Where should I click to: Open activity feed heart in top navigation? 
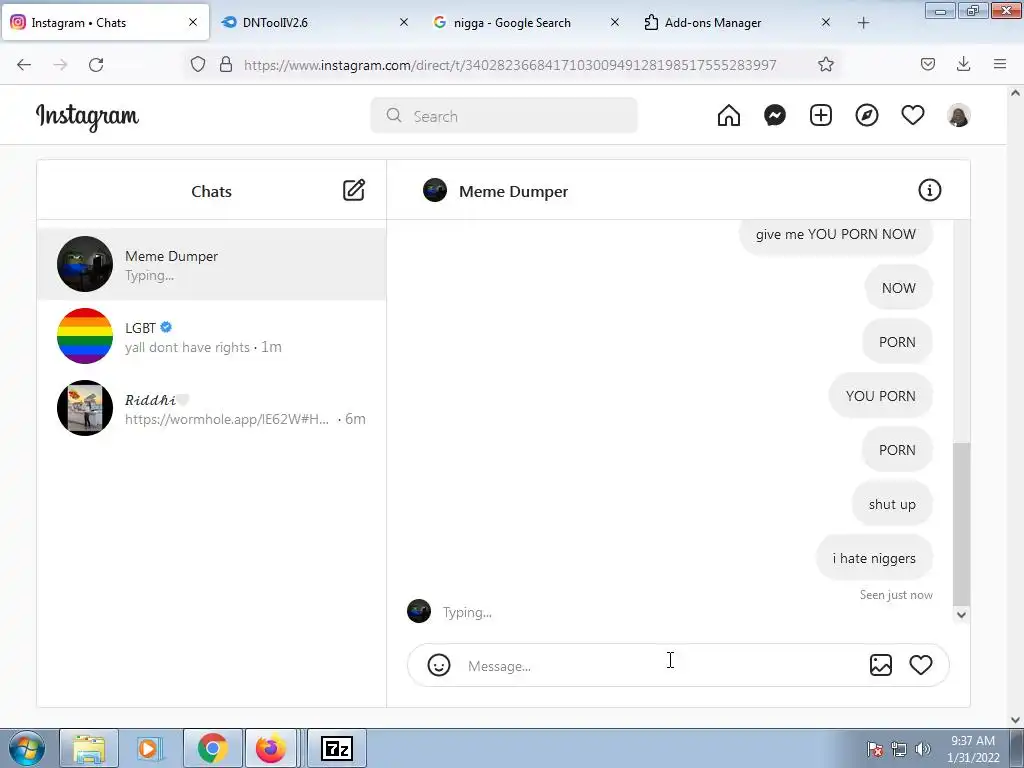912,116
